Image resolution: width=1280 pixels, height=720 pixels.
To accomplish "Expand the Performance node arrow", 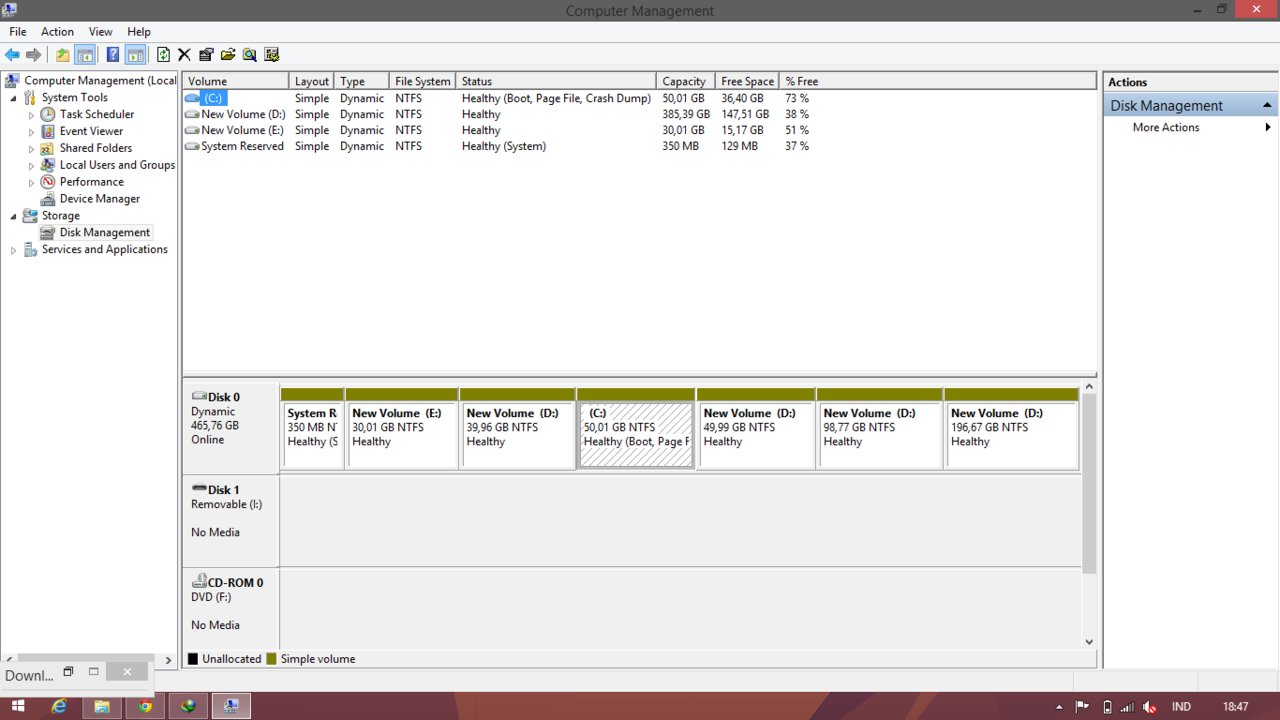I will [31, 183].
